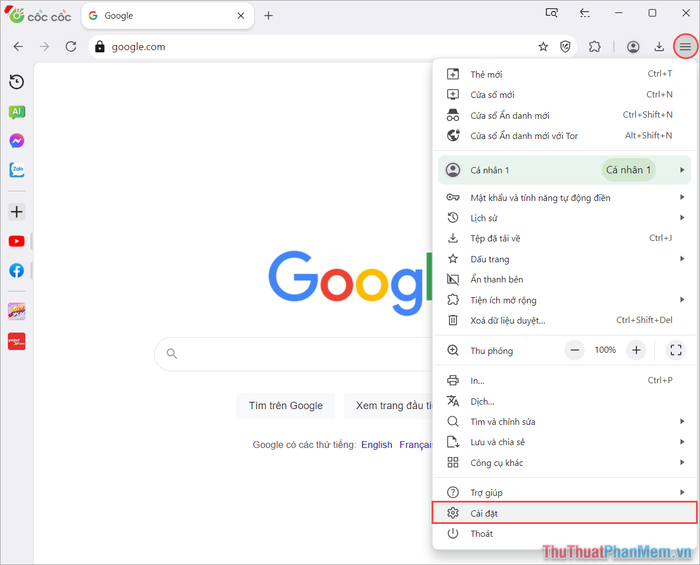The width and height of the screenshot is (700, 565).
Task: Expand 'Mật khẩu và tính năng tự động điền'
Action: (x=564, y=197)
